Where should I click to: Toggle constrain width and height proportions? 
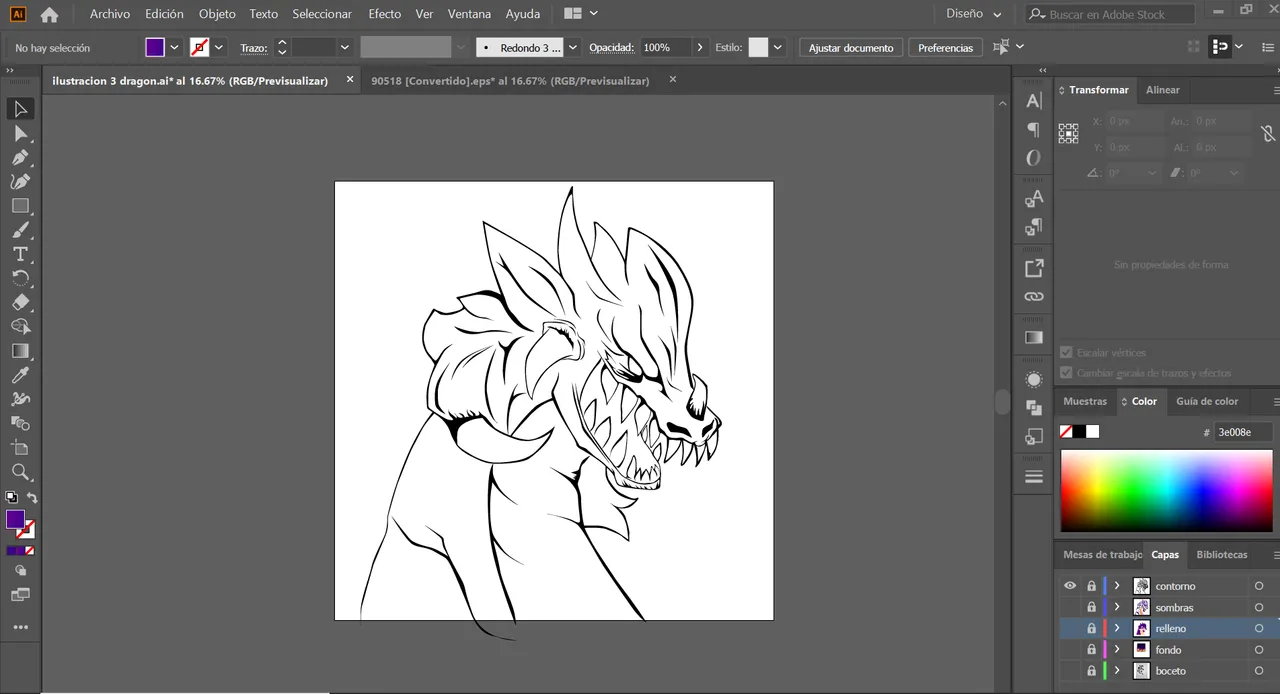pyautogui.click(x=1267, y=133)
